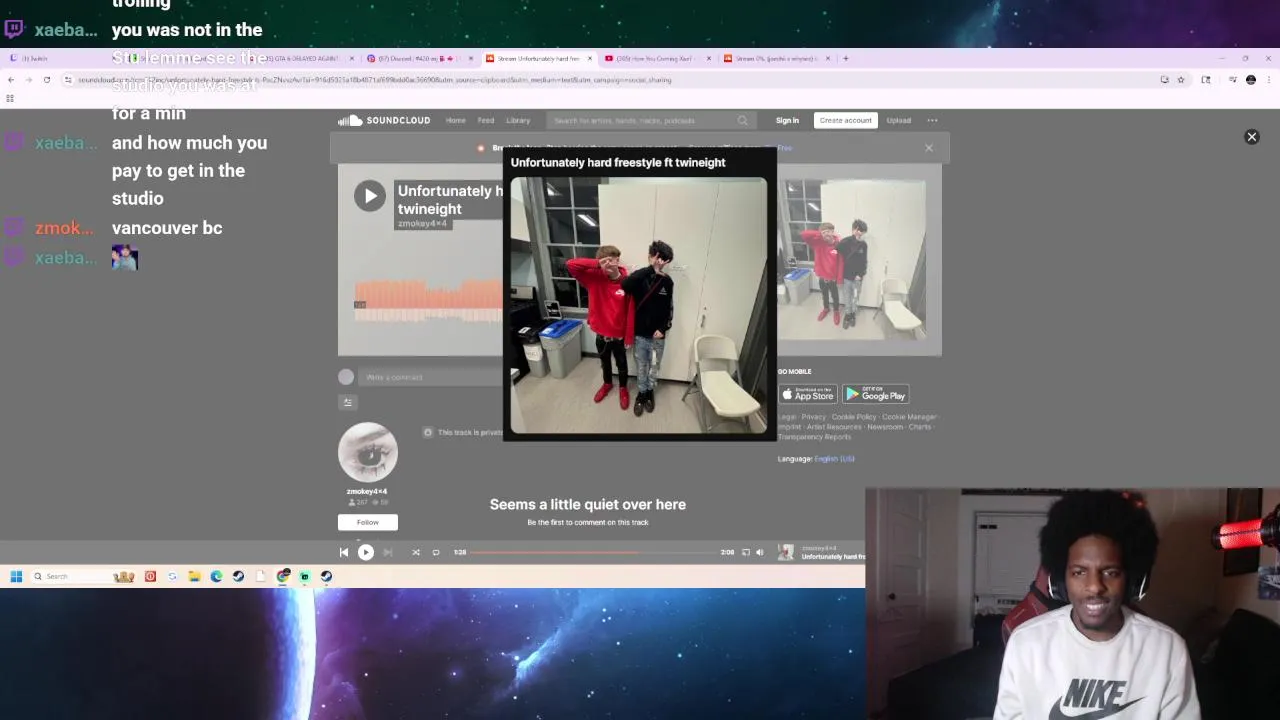This screenshot has height=720, width=1280.
Task: Click the cast icon in the player bar
Action: [x=745, y=552]
